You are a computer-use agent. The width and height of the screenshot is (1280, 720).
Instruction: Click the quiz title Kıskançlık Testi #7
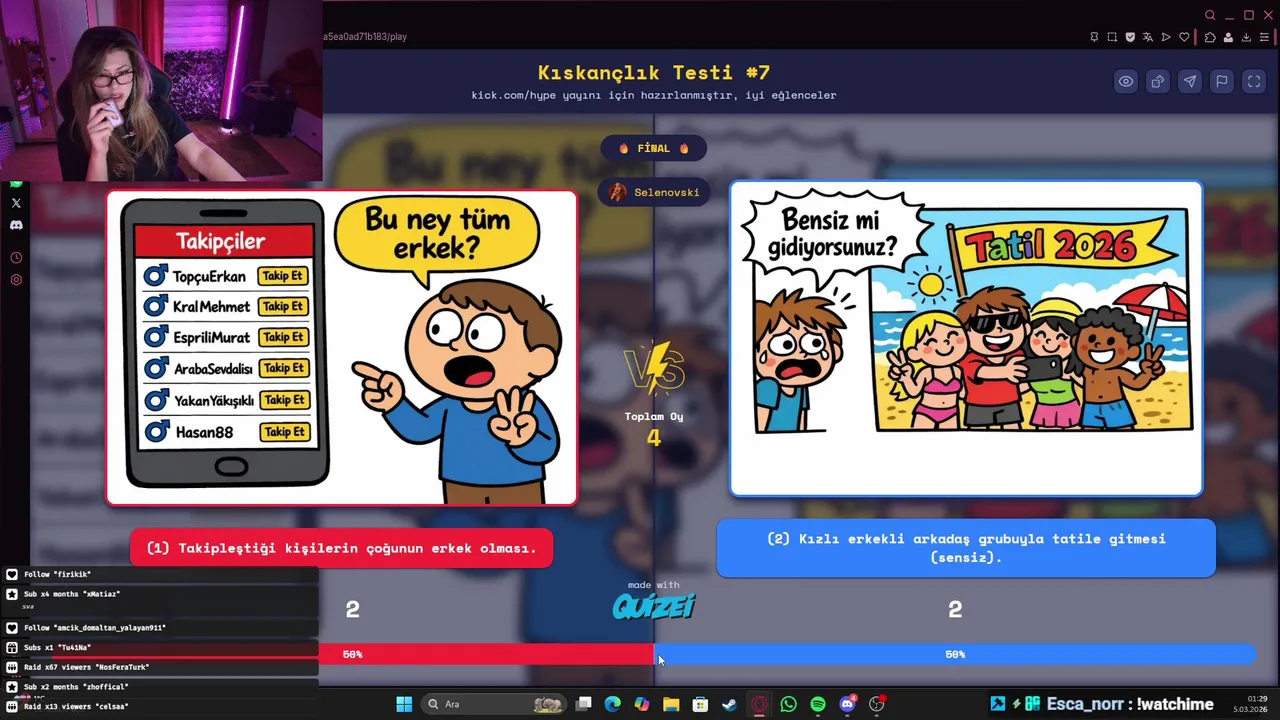(654, 72)
